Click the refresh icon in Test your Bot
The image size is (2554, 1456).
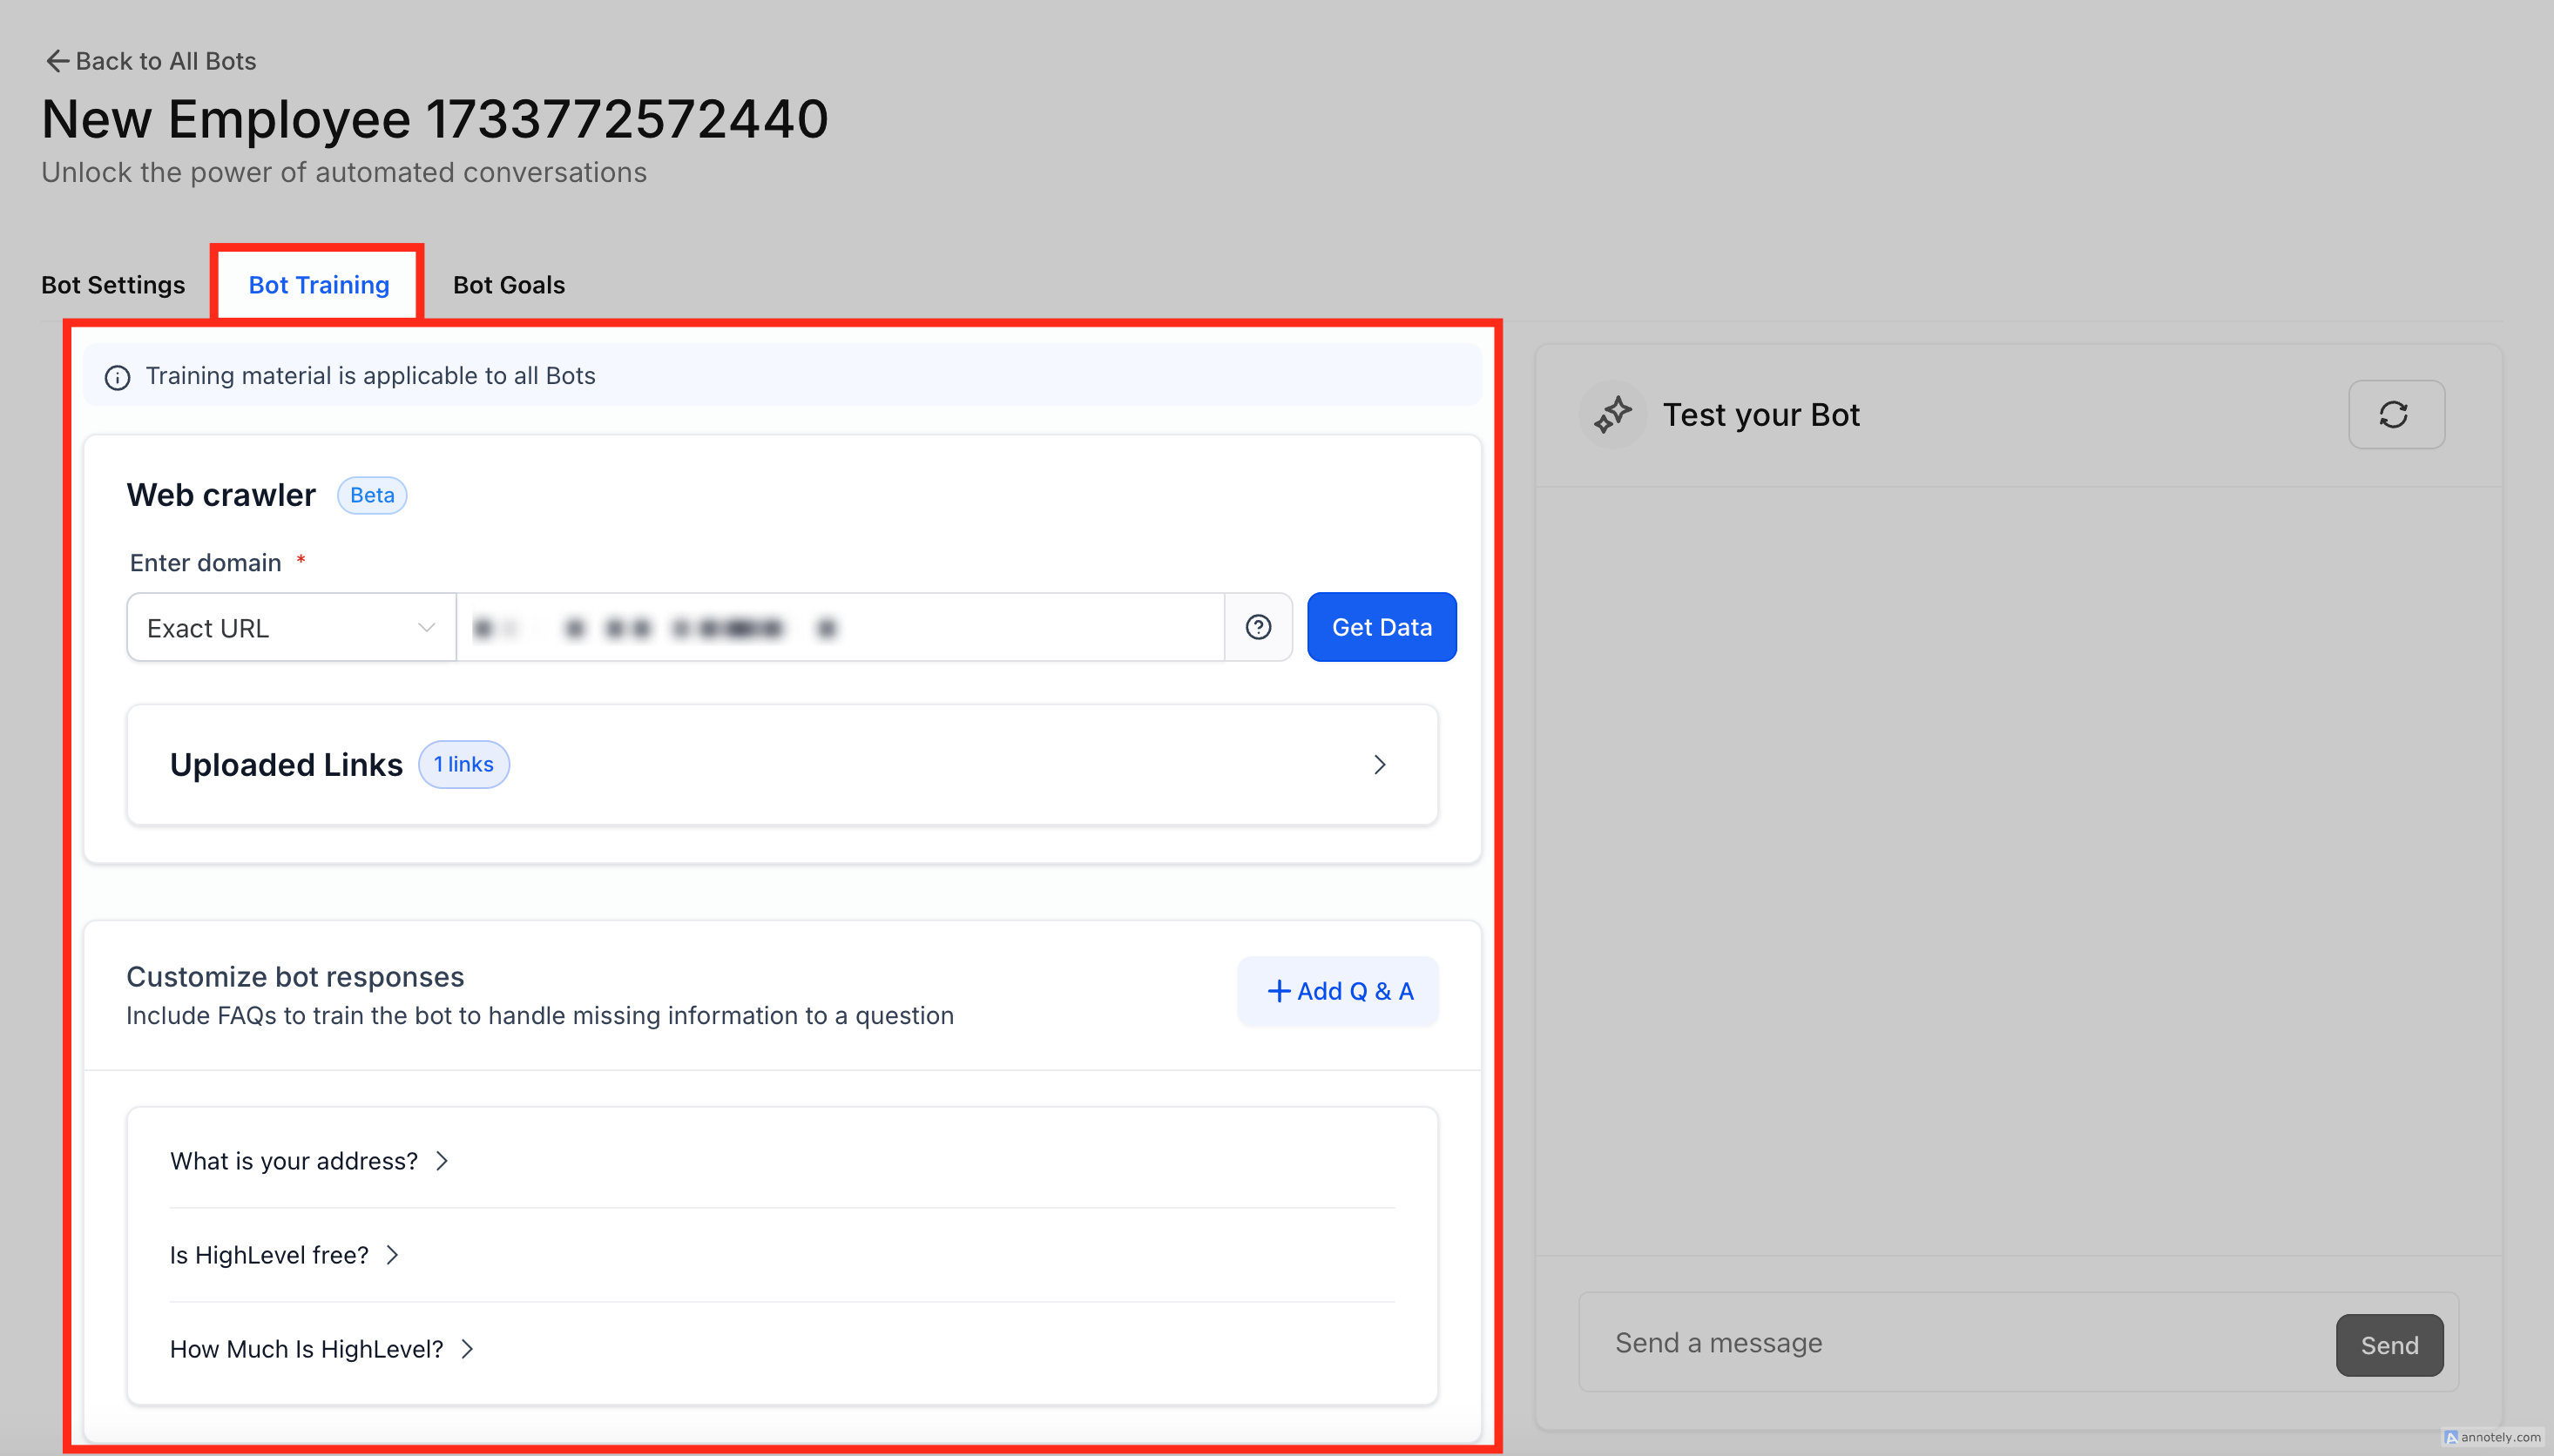coord(2395,414)
